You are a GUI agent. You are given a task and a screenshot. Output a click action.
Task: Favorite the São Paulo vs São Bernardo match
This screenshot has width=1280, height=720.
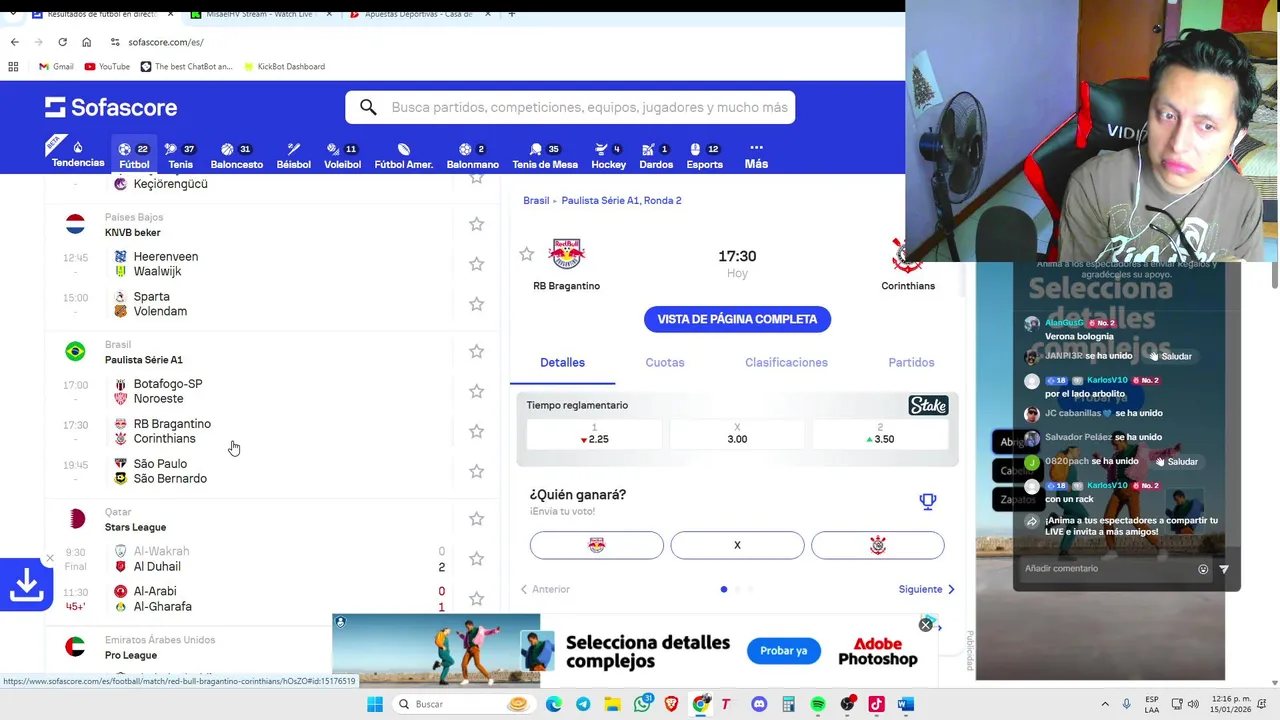tap(477, 471)
